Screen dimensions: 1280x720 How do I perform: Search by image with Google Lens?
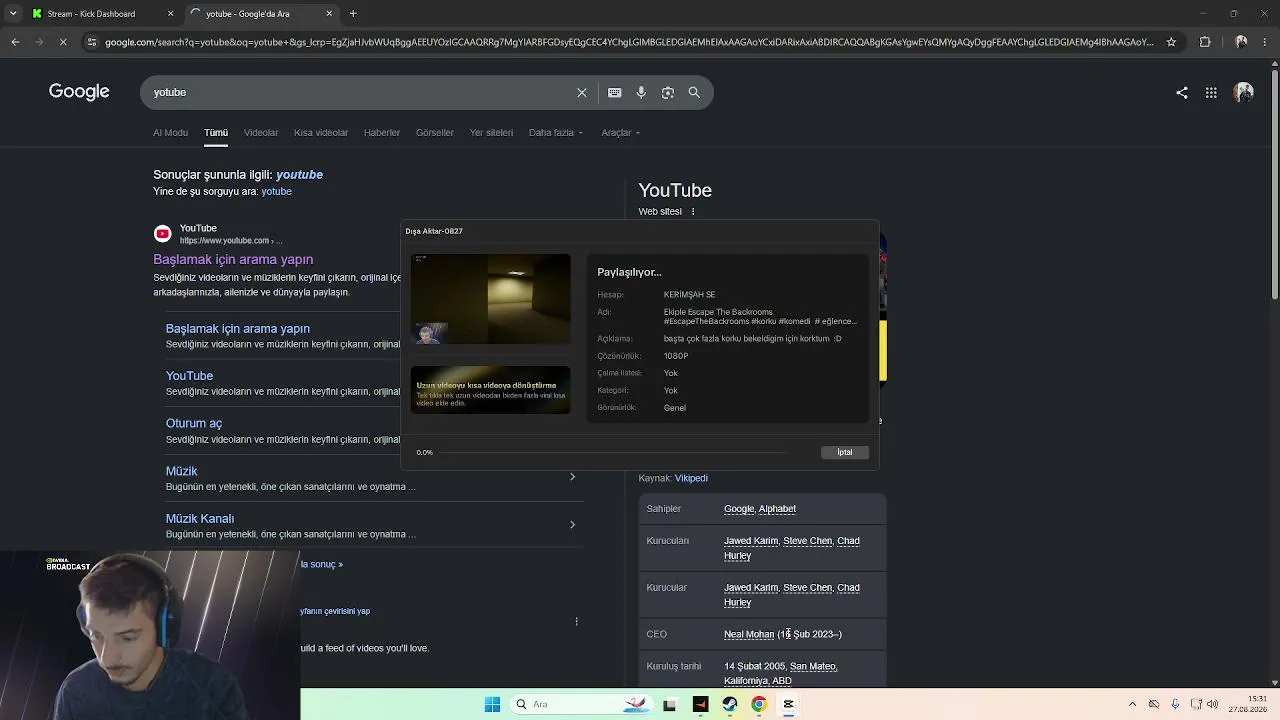(x=668, y=92)
